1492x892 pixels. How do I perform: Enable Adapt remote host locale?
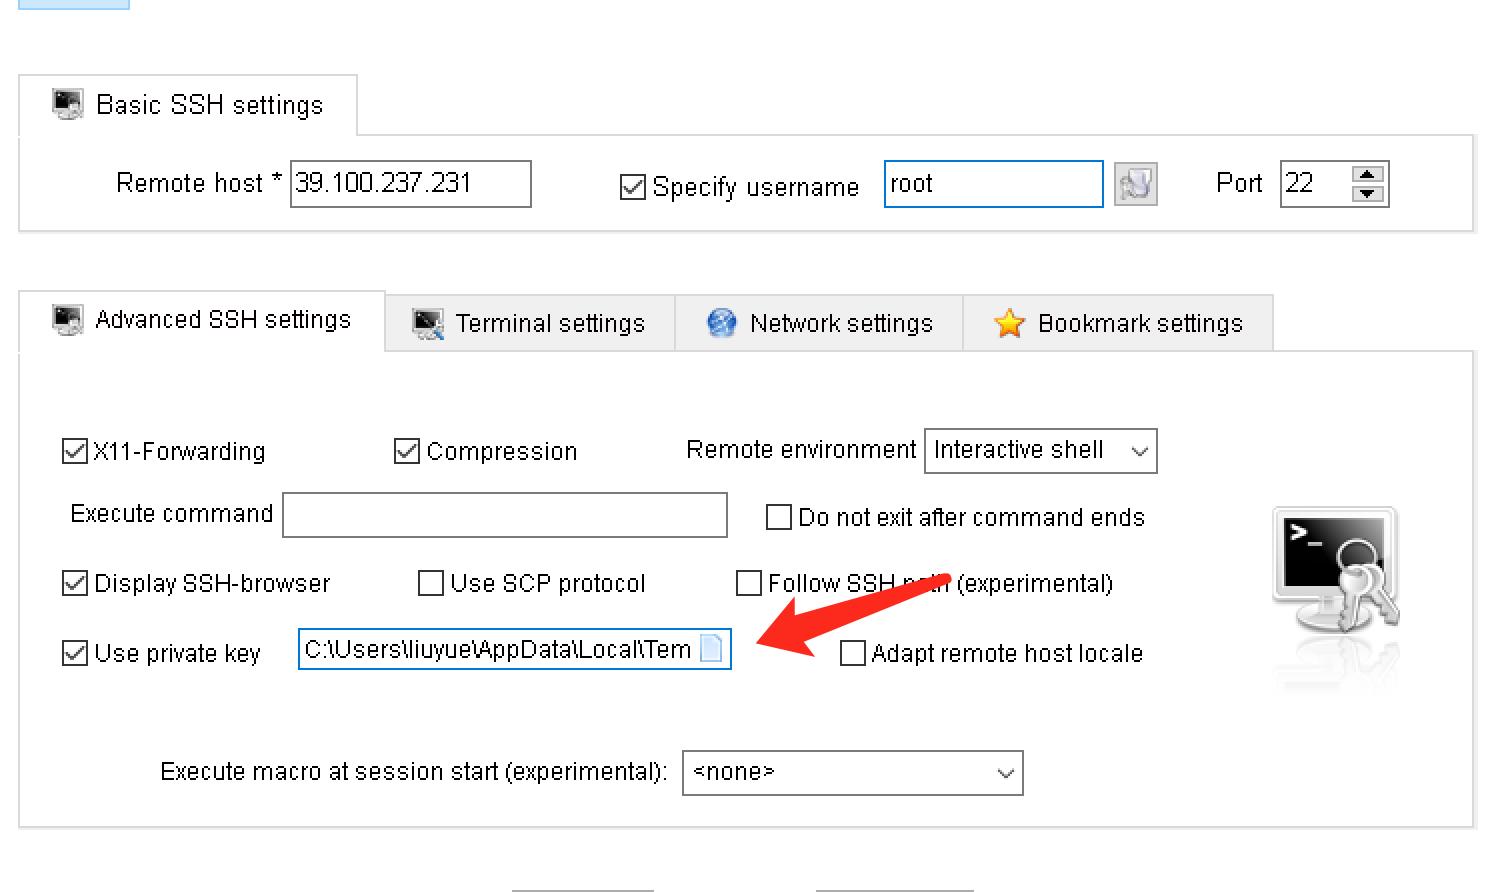853,653
